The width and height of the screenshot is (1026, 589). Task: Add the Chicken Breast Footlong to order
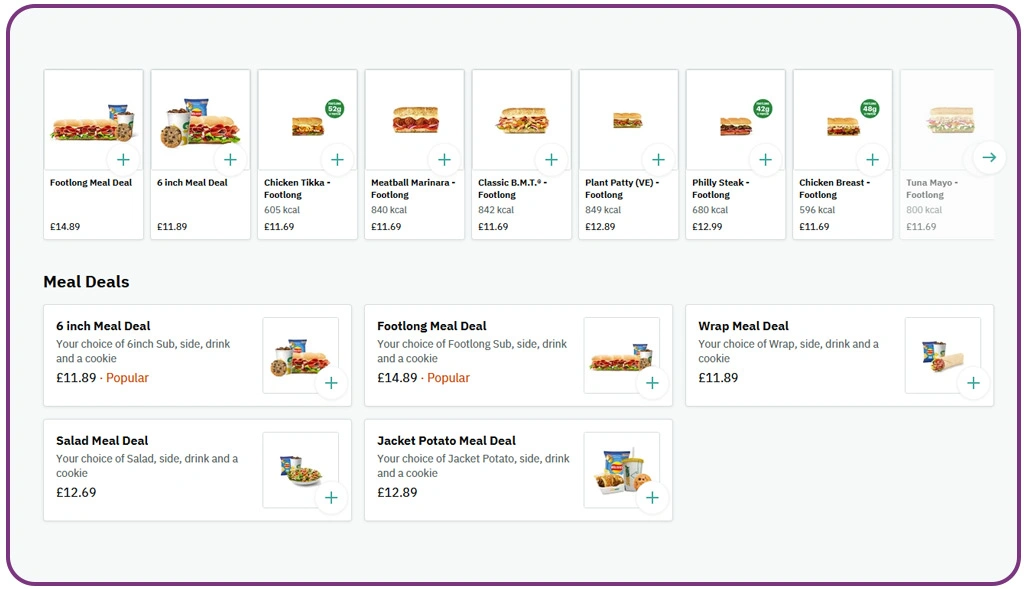[x=872, y=159]
